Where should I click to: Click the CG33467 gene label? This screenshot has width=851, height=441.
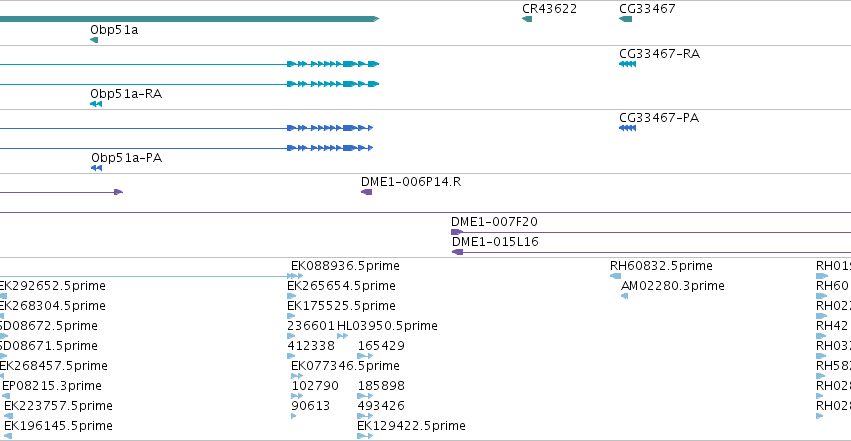click(647, 9)
